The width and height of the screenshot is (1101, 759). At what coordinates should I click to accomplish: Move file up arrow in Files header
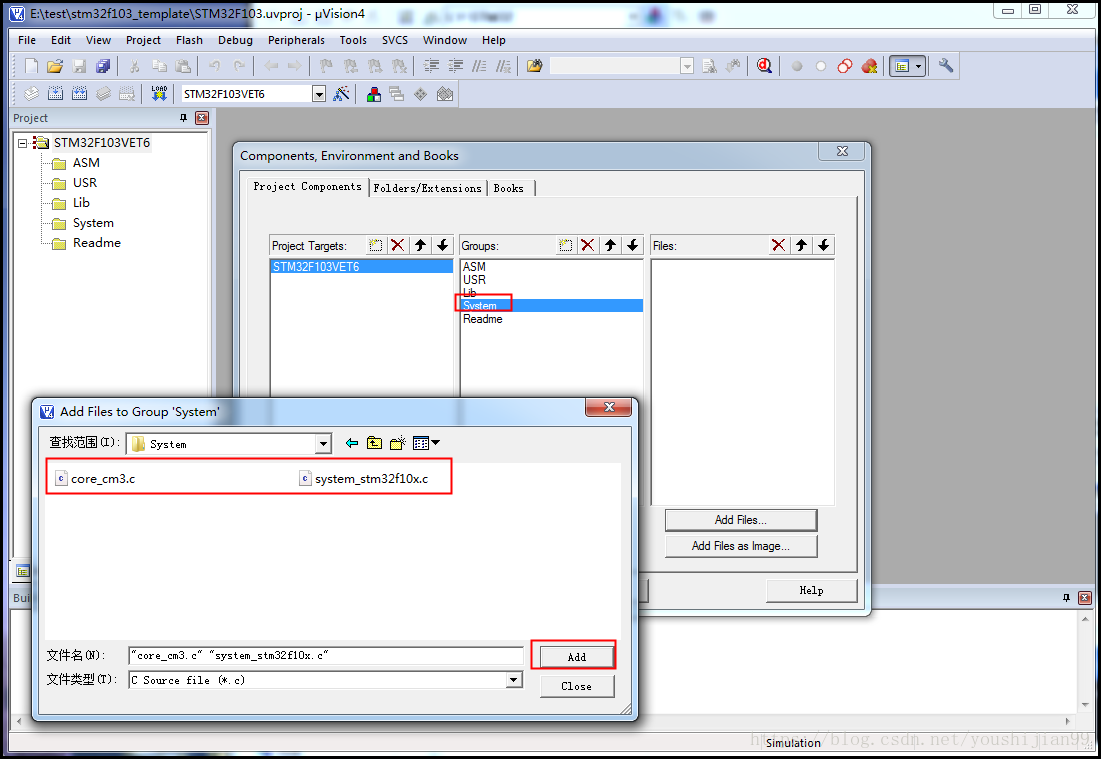(x=801, y=245)
